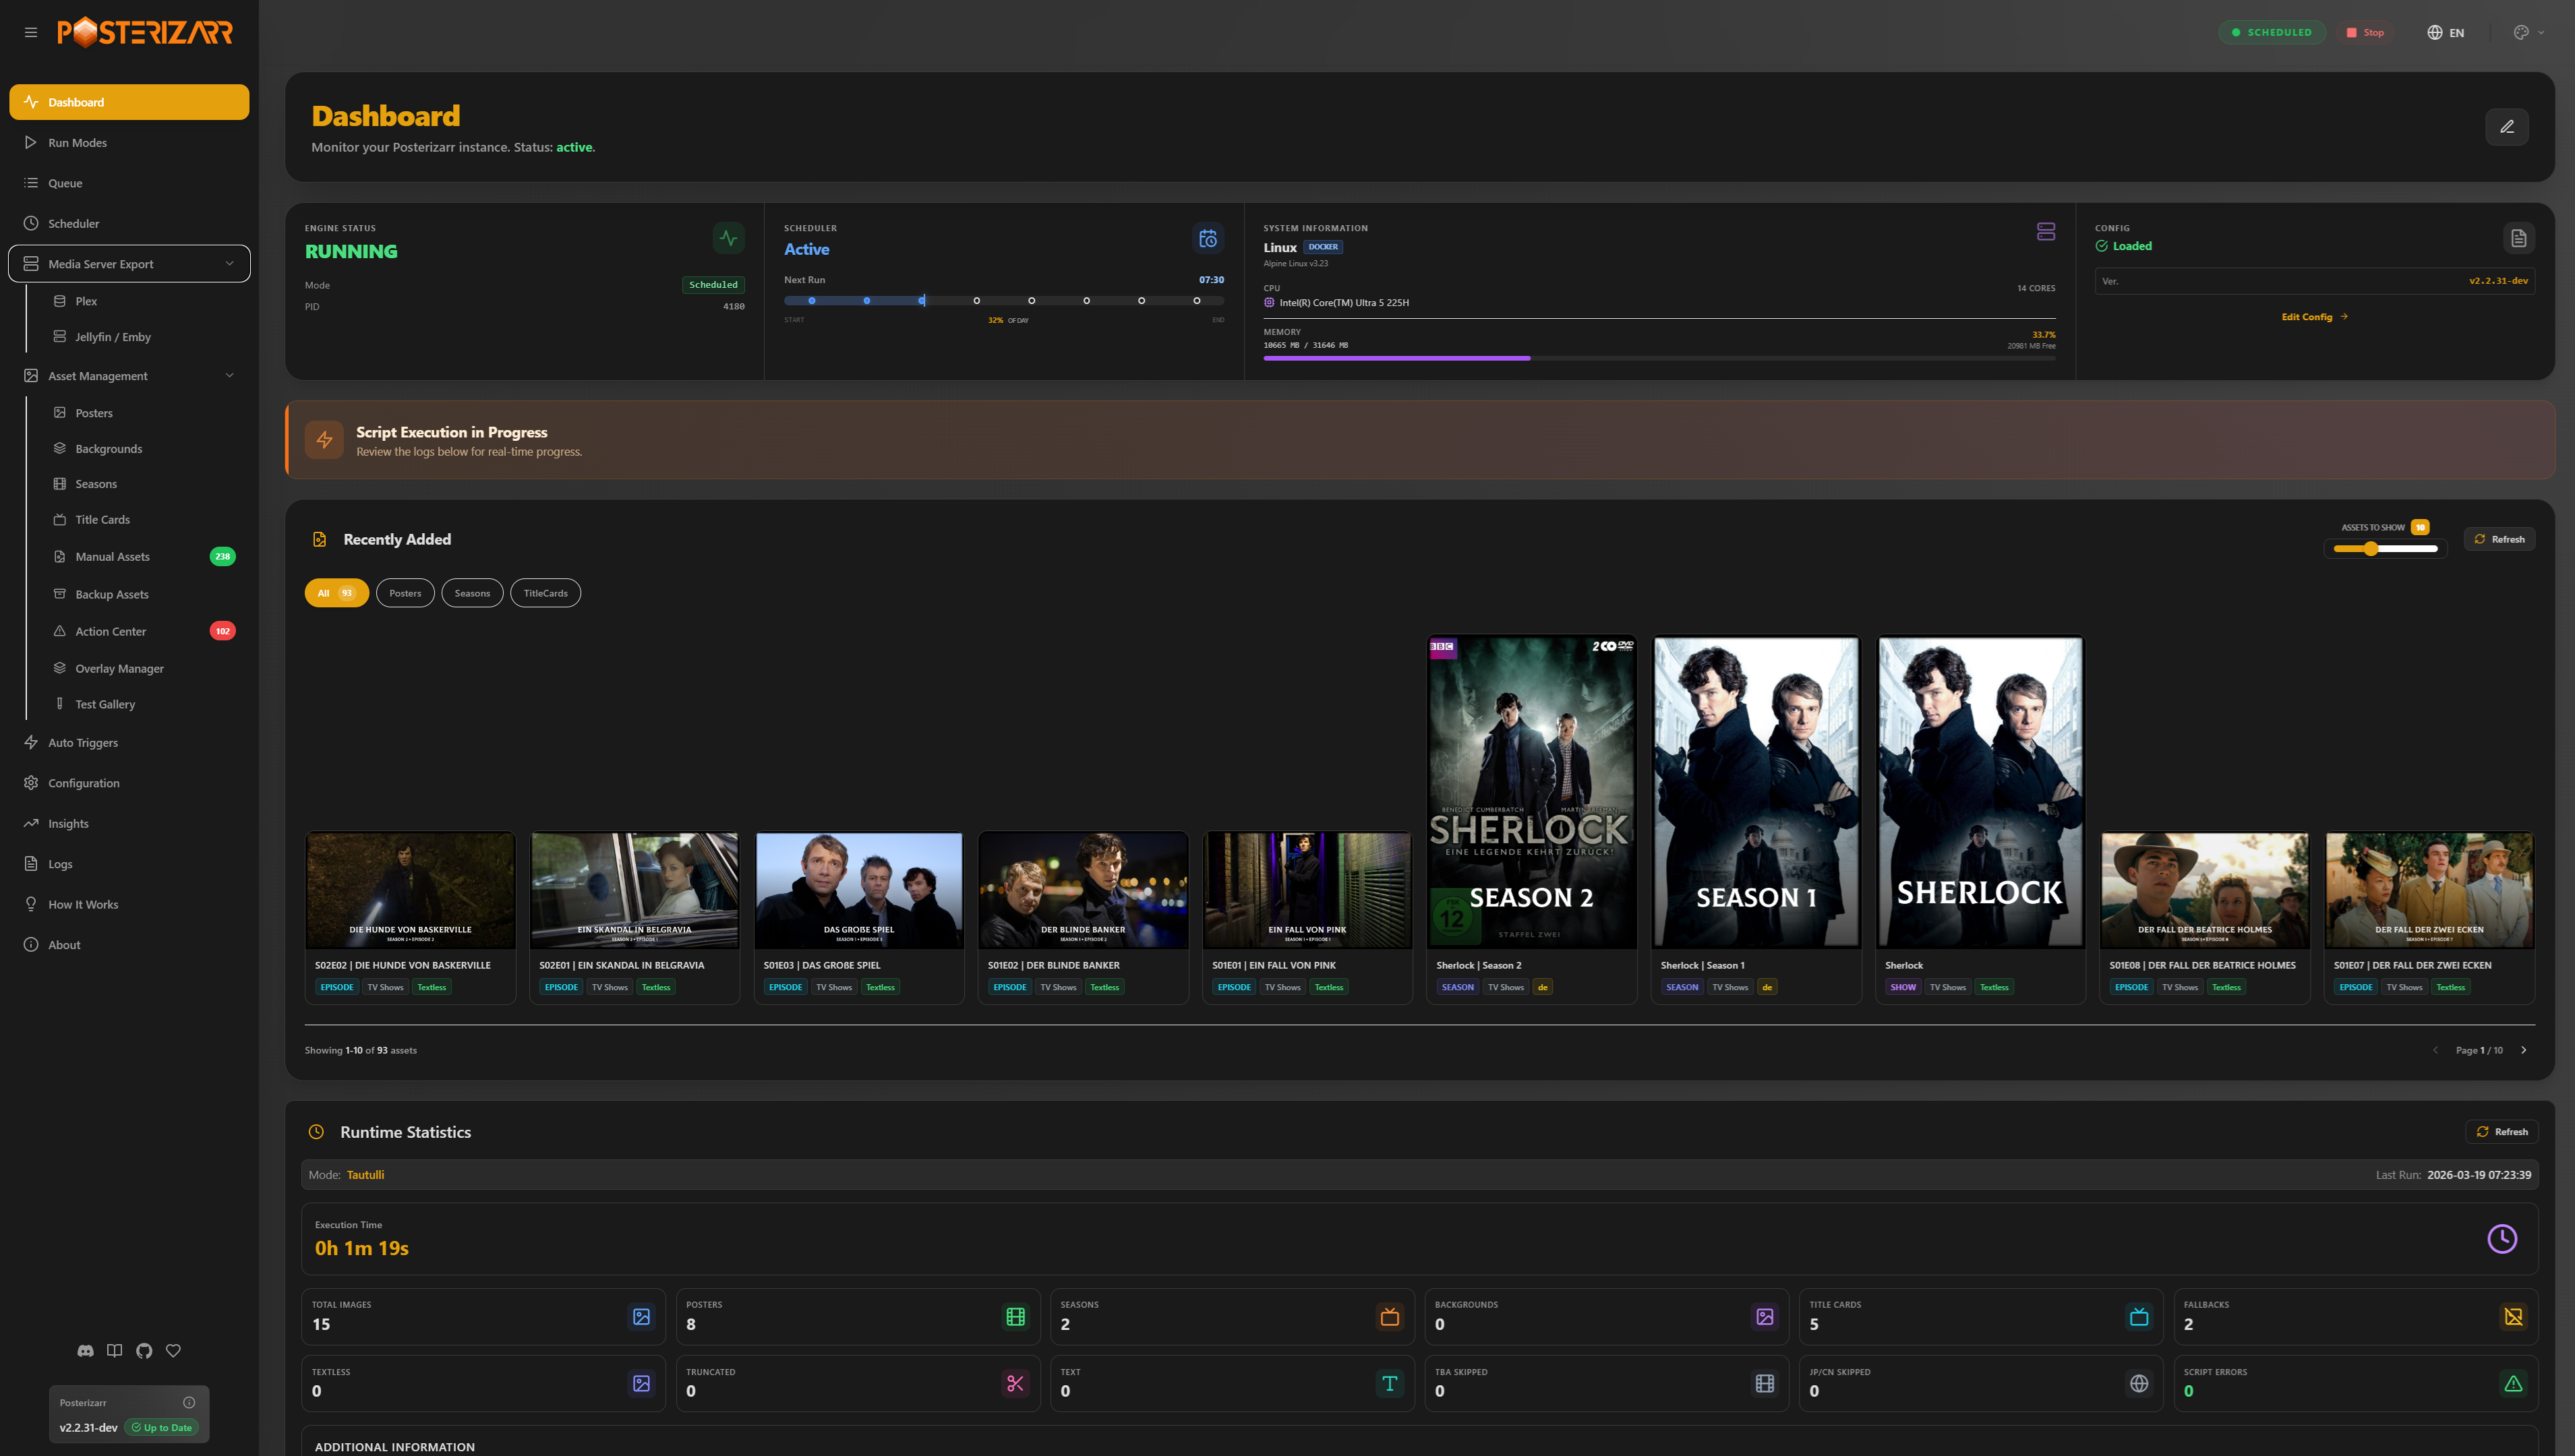Click the scheduler calendar-clock icon
2575x1456 pixels.
pyautogui.click(x=1208, y=238)
